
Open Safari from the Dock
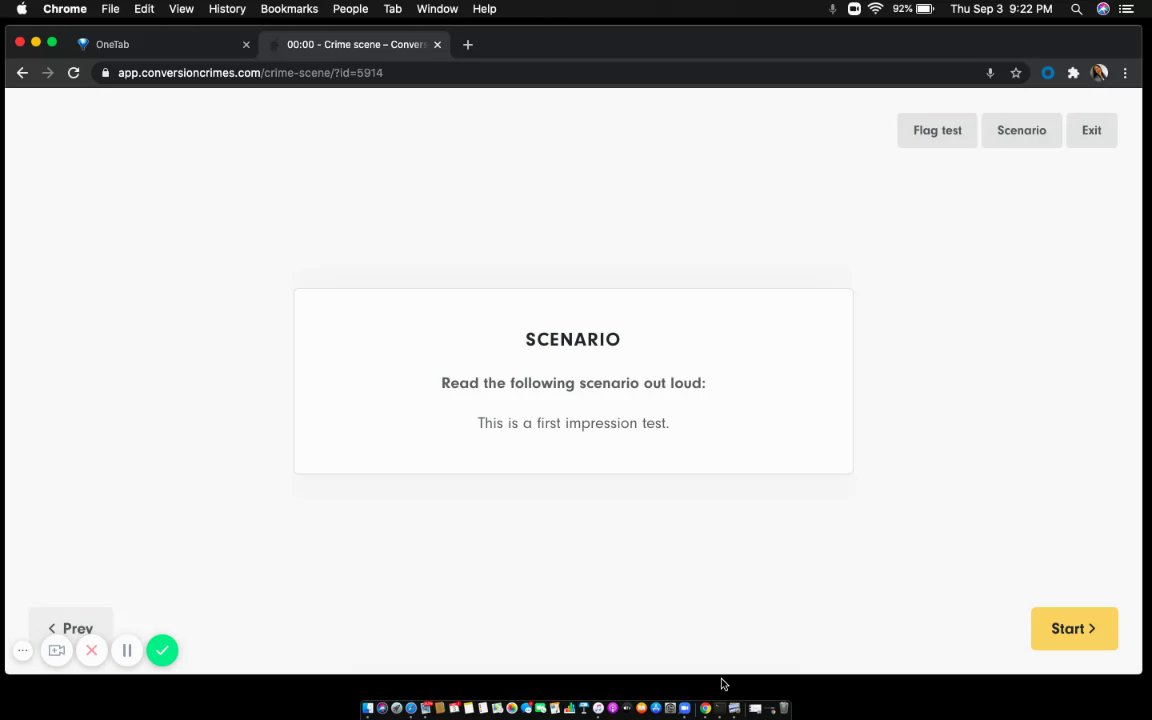[411, 708]
